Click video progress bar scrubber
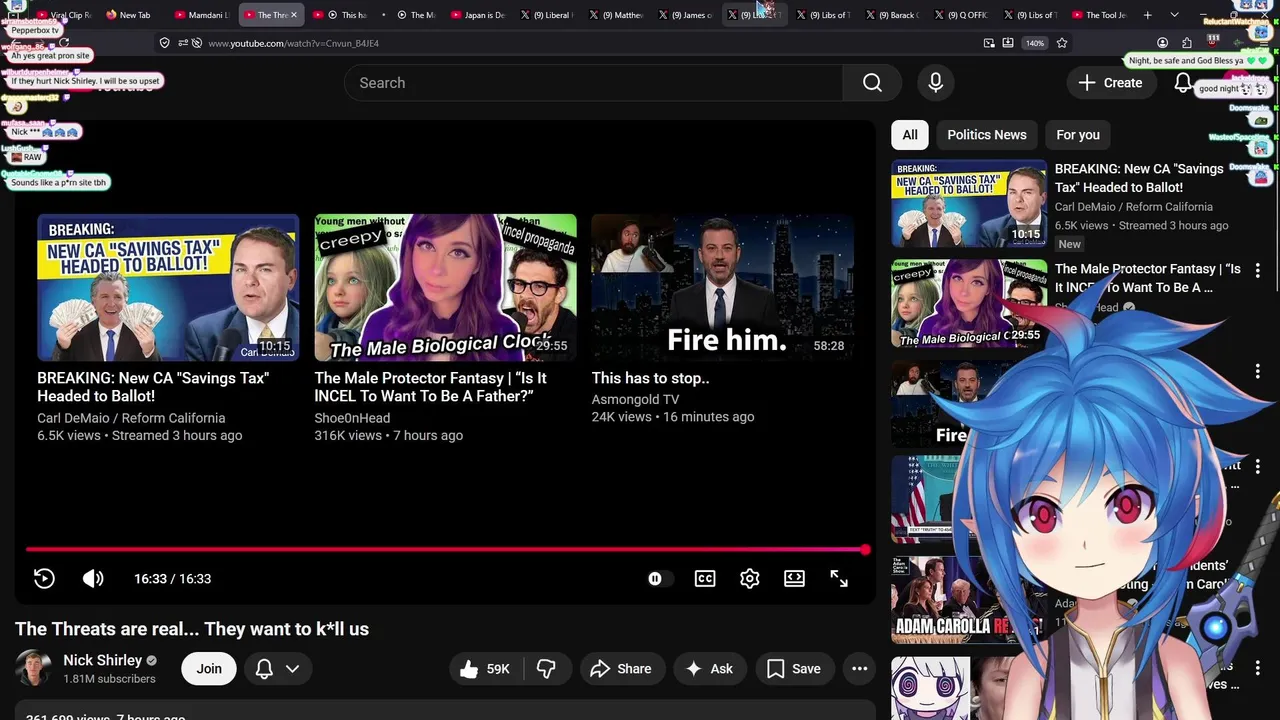This screenshot has height=720, width=1280. (865, 549)
